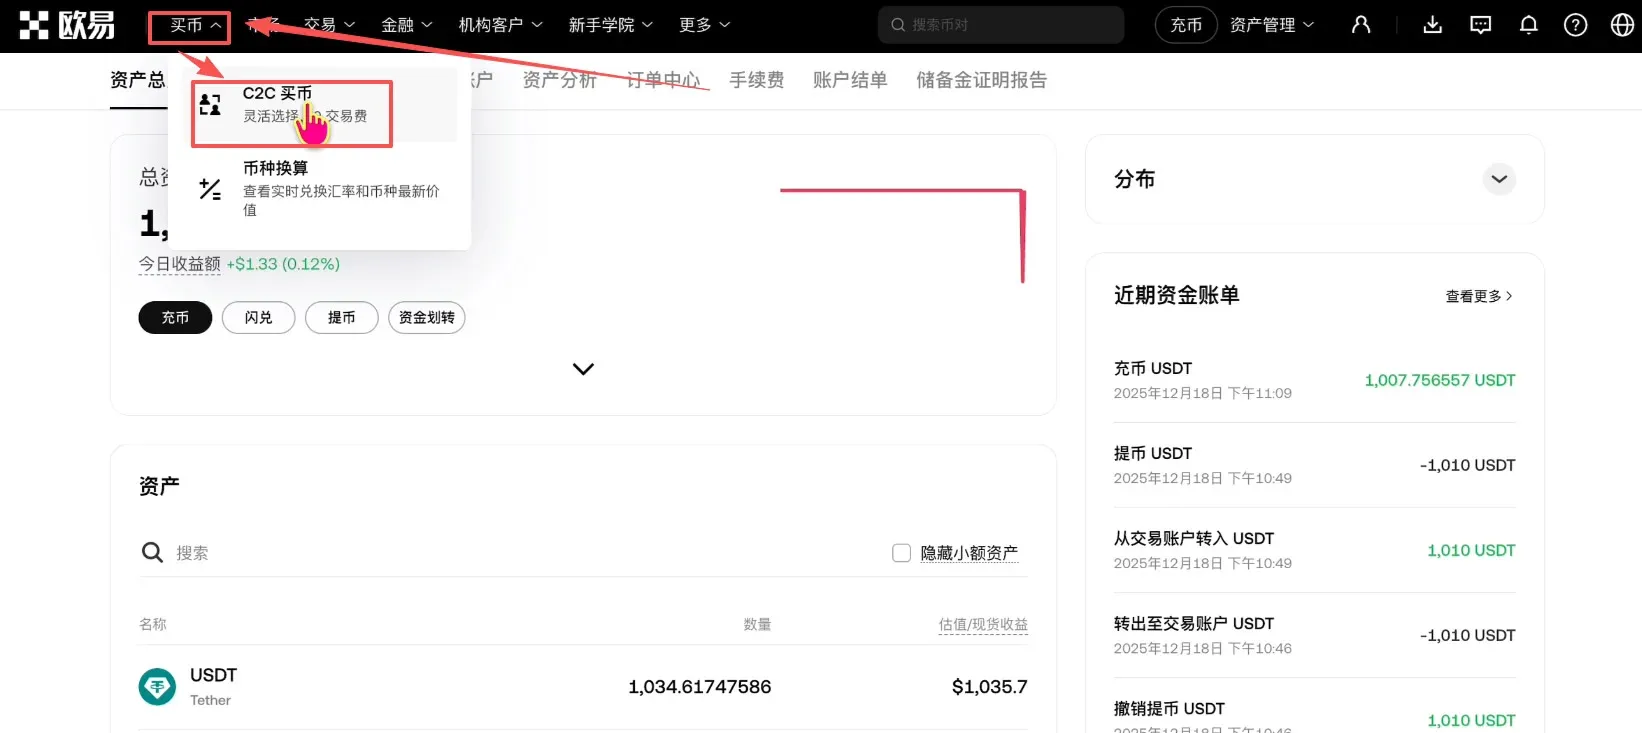The width and height of the screenshot is (1642, 733).
Task: Click the 近期资金账单 heading
Action: (x=1177, y=295)
